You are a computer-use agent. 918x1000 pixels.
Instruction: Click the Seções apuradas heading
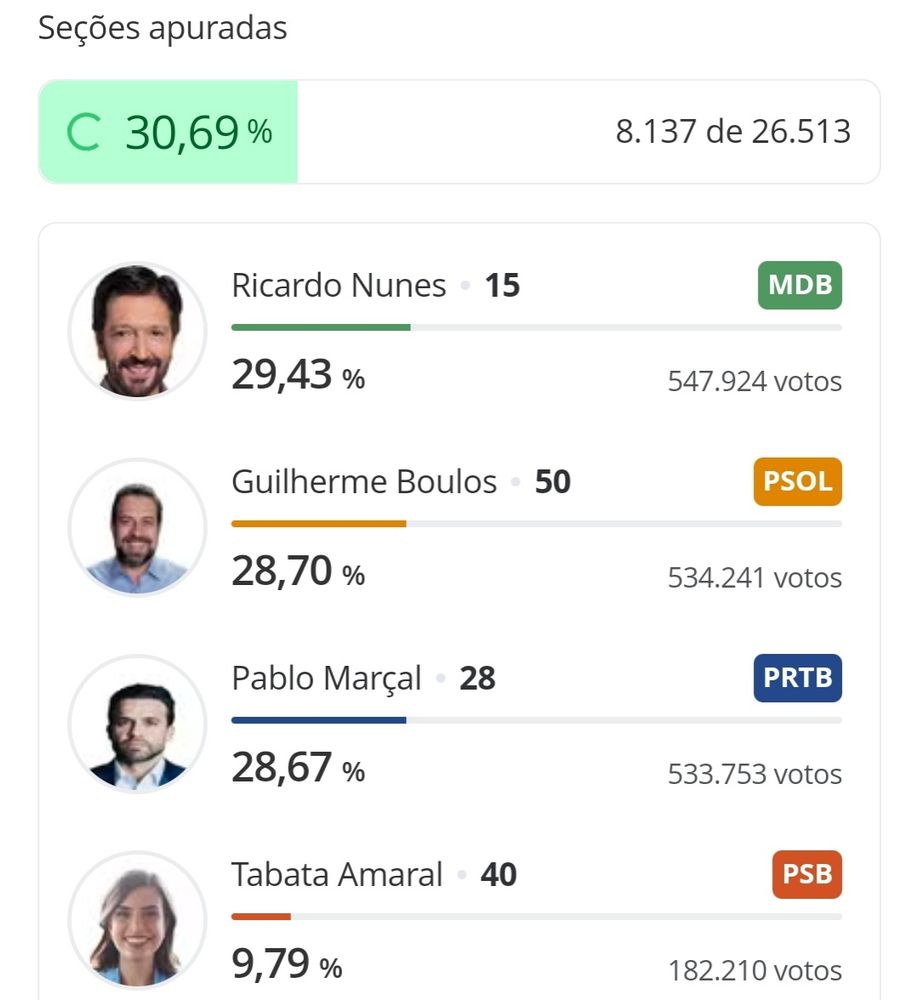tap(163, 28)
